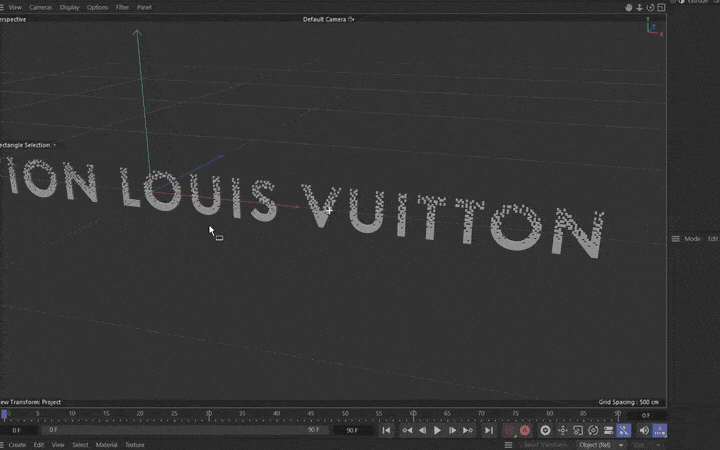720x450 pixels.
Task: Open the Filter menu
Action: pos(122,7)
